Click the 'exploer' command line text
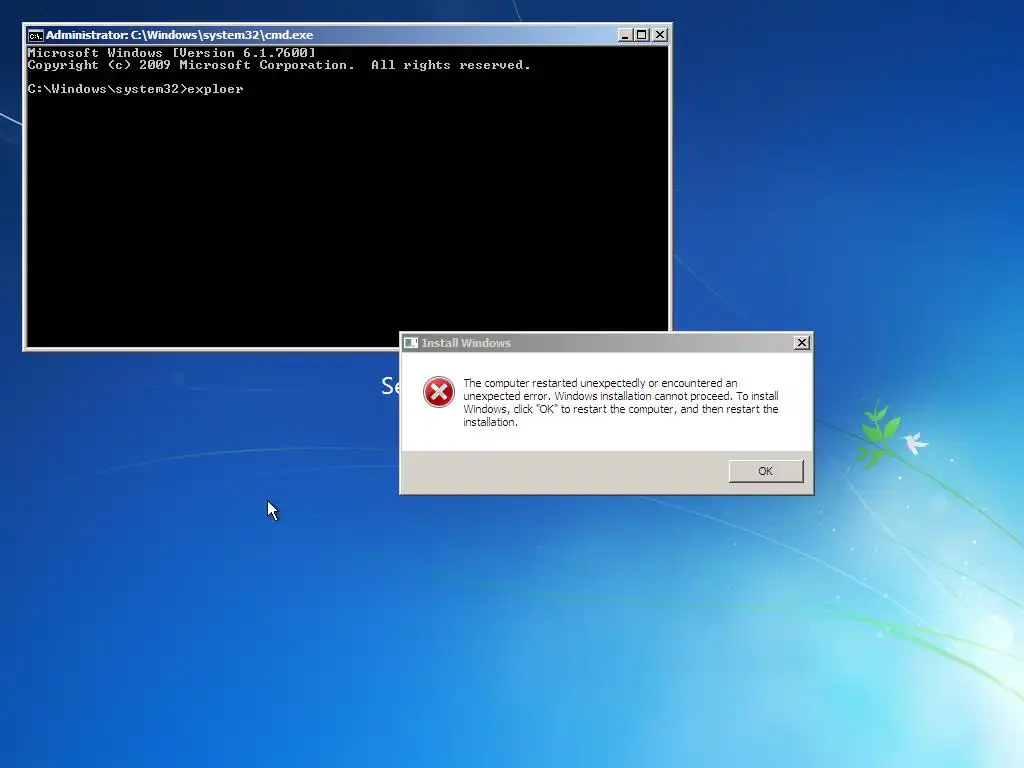1024x768 pixels. coord(215,89)
